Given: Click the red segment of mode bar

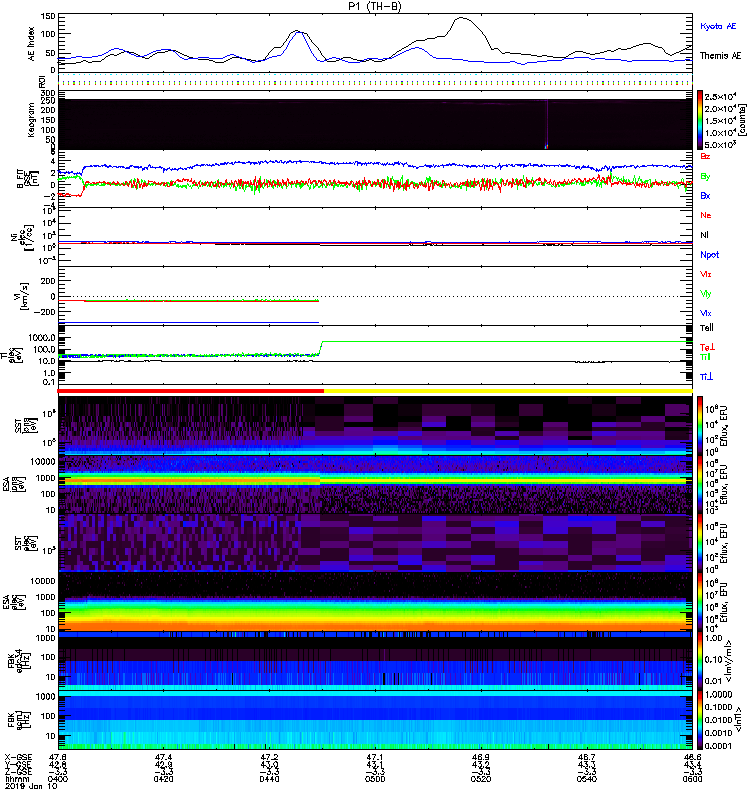Looking at the screenshot, I should click(x=191, y=391).
